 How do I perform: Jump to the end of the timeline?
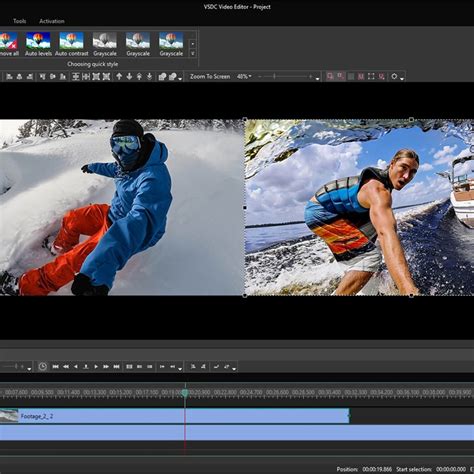[116, 367]
